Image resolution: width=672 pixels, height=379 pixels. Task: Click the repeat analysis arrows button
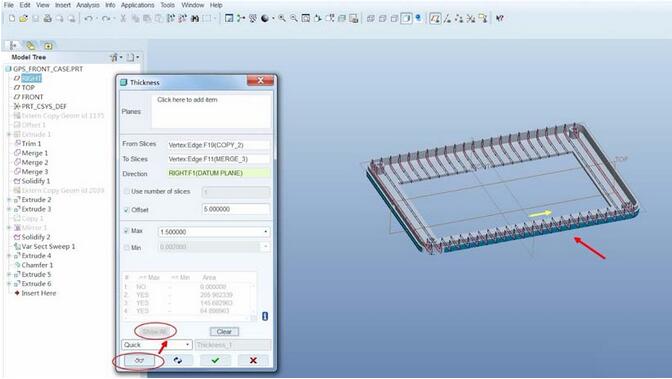[x=177, y=361]
